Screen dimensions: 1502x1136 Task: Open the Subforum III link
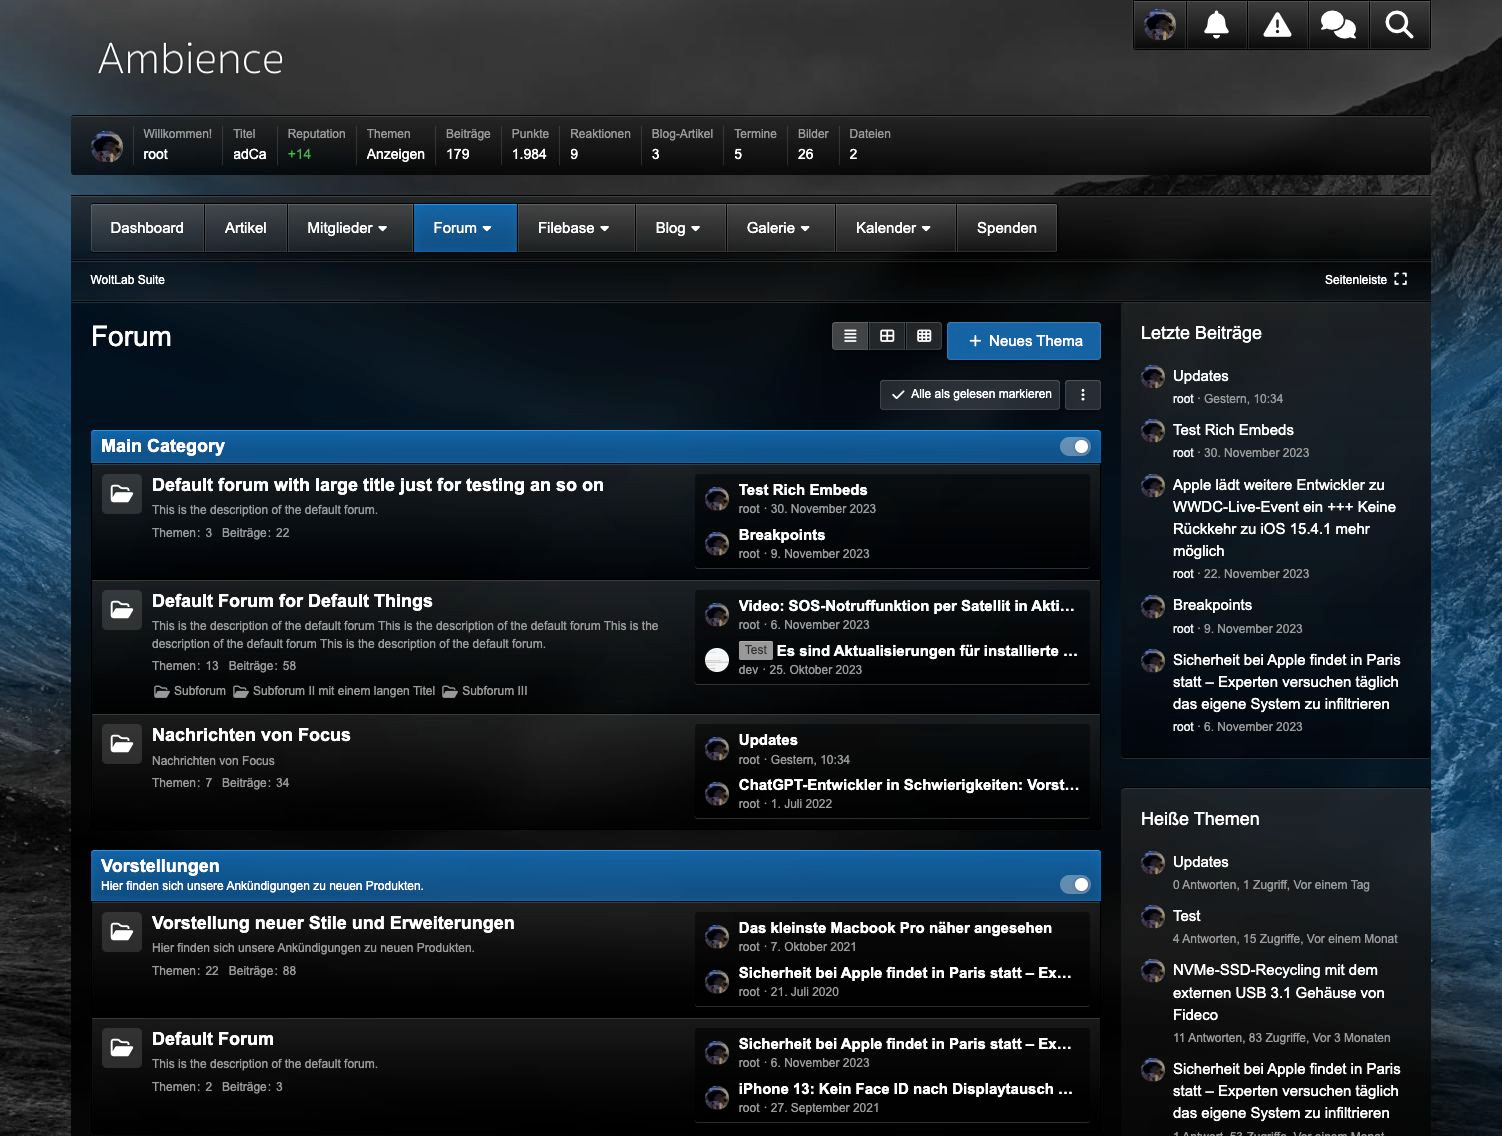(x=494, y=691)
